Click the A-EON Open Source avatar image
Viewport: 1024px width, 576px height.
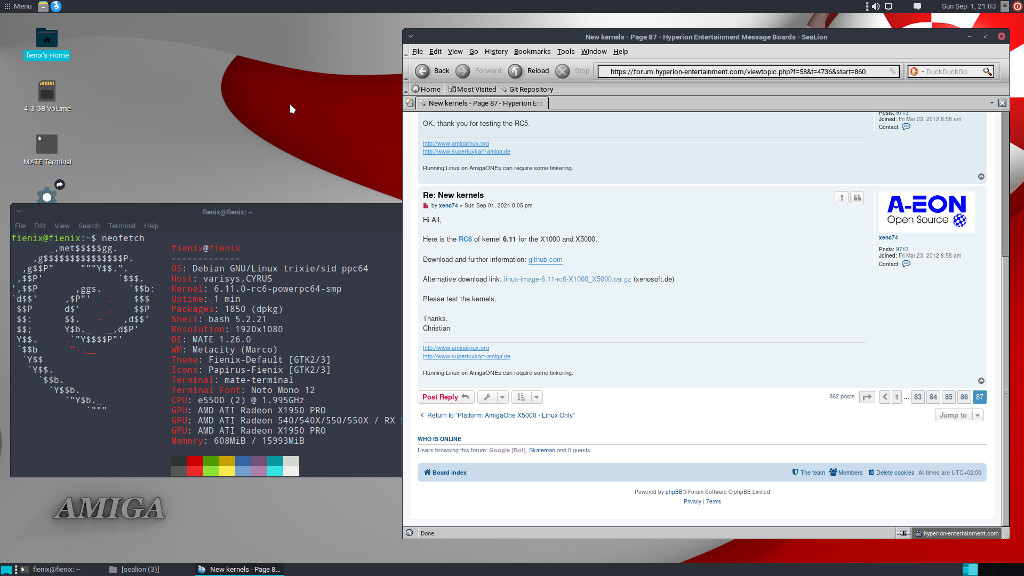pos(926,212)
